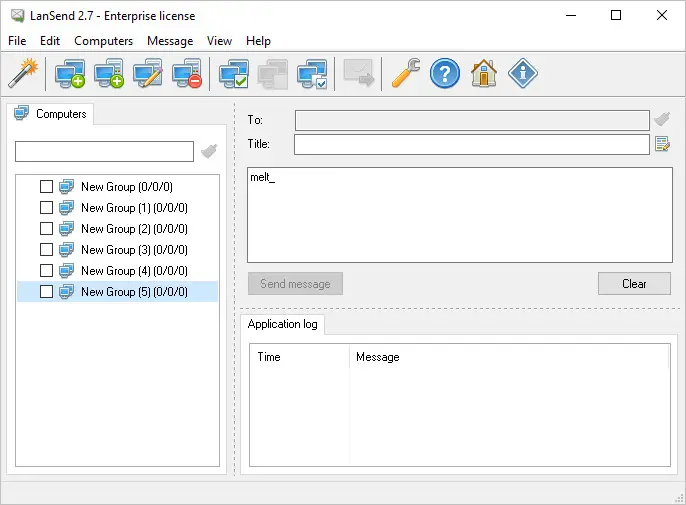Screen dimensions: 686x505
Task: Click the remove computer red minus icon
Action: [x=187, y=73]
